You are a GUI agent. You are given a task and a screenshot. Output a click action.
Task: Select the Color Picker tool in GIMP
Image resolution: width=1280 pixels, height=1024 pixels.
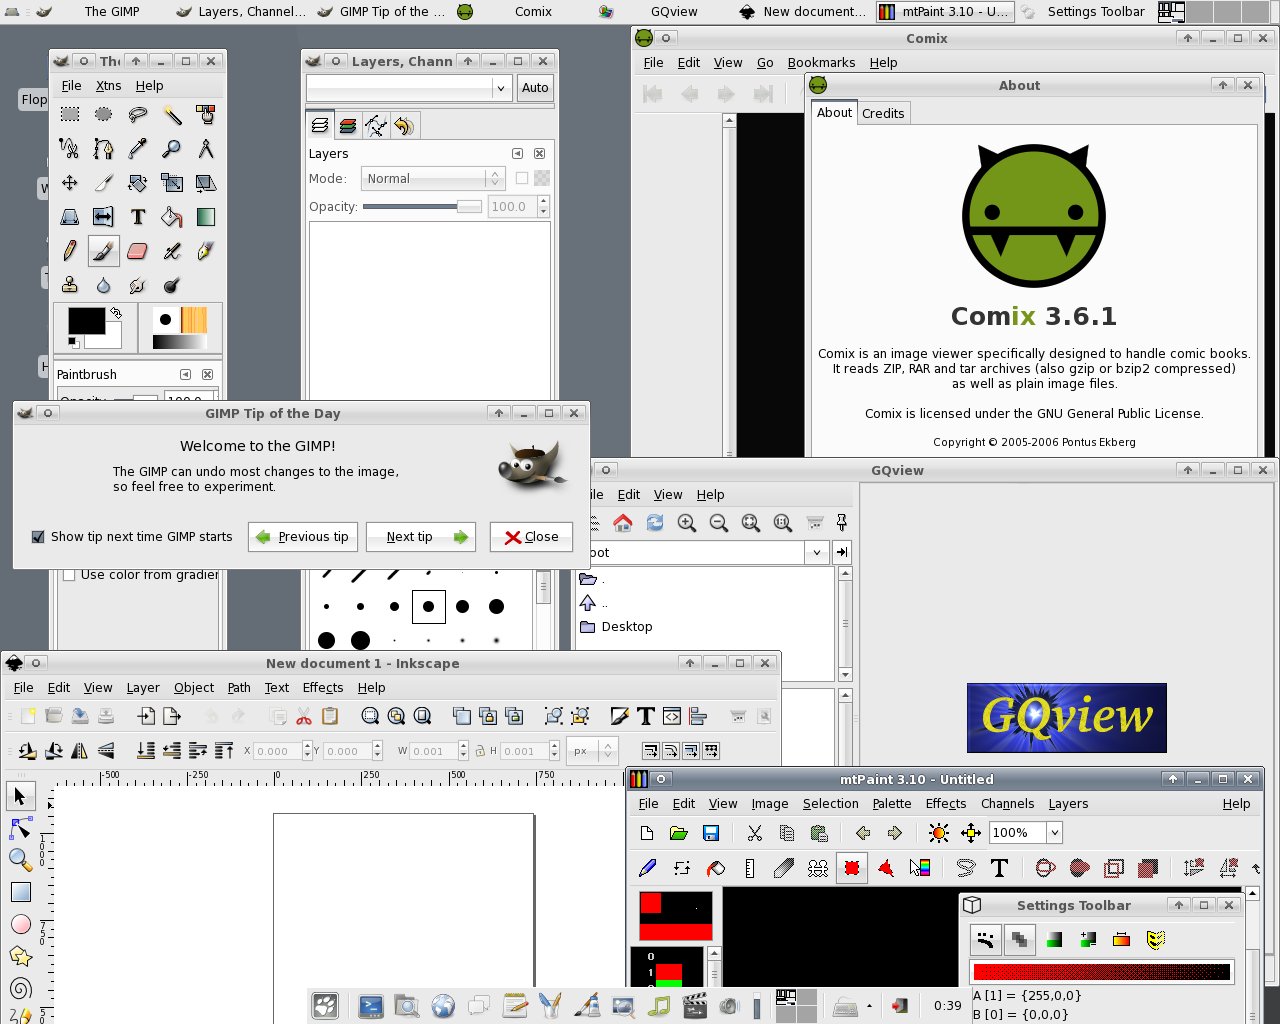point(138,149)
